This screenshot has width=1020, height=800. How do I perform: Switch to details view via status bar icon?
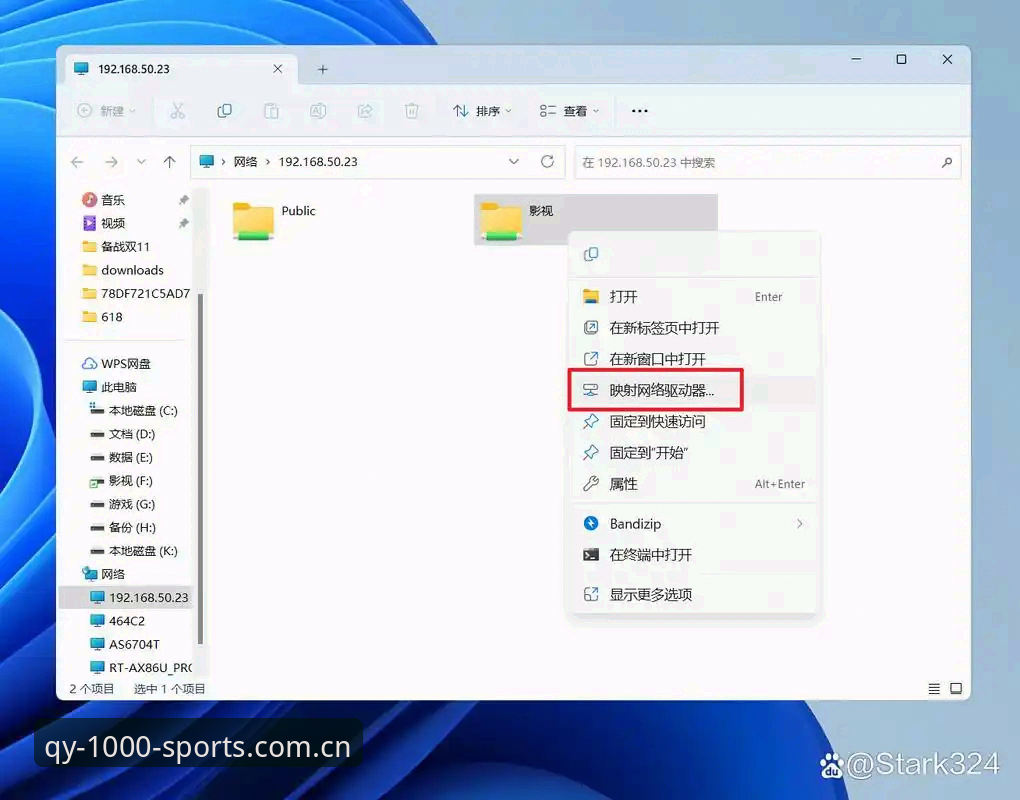click(x=934, y=688)
